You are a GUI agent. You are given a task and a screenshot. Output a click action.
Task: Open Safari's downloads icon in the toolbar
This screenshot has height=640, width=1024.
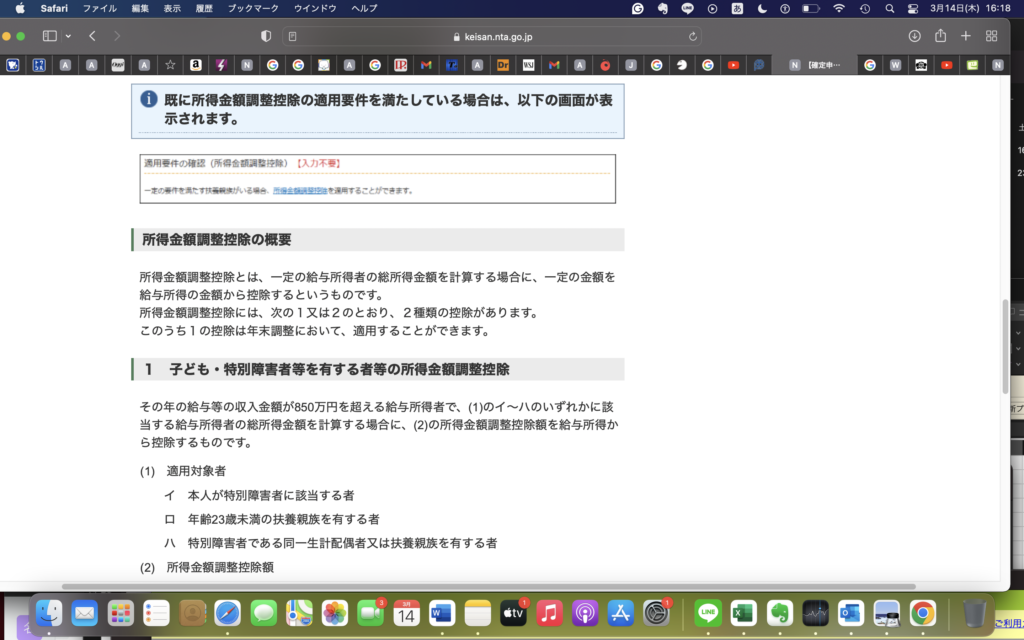(913, 33)
